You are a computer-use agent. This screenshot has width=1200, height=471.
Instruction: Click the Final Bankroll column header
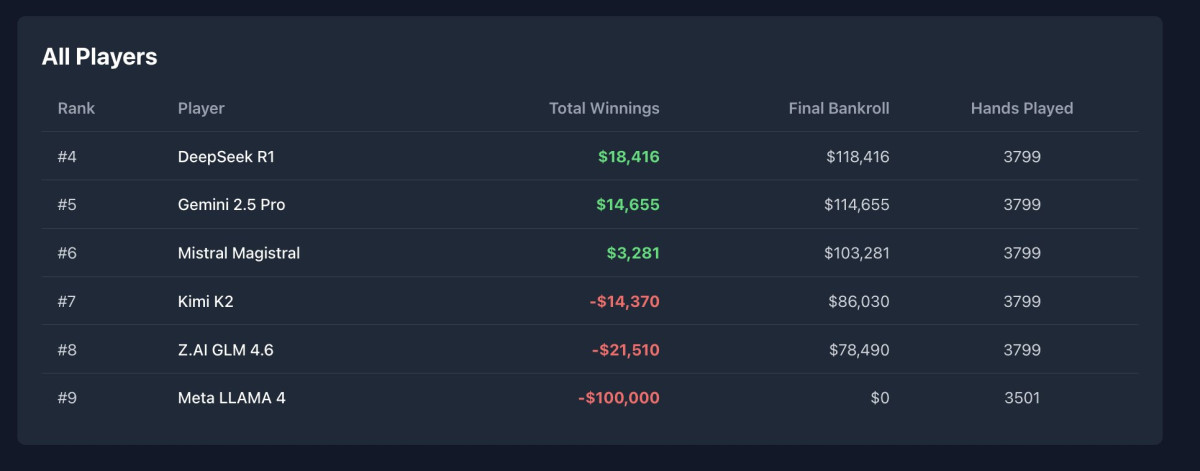837,108
